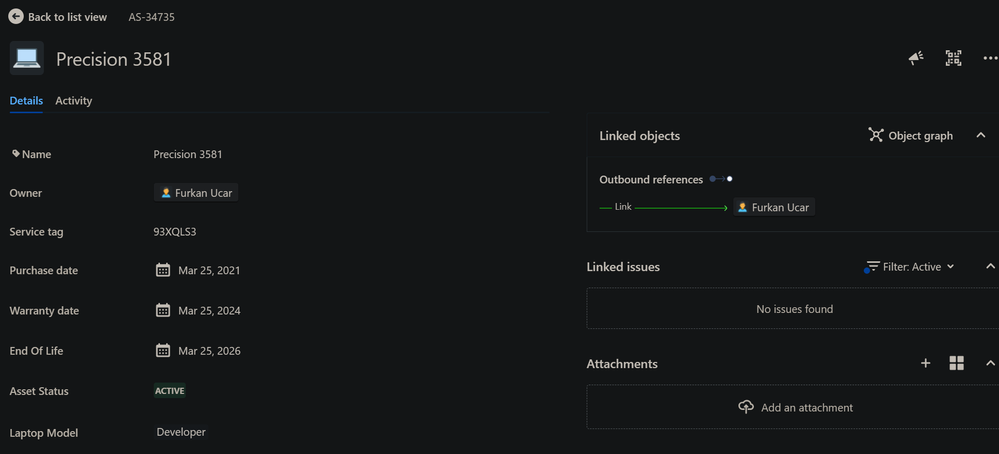
Task: Click the tag icon beside Name
Action: (15, 153)
